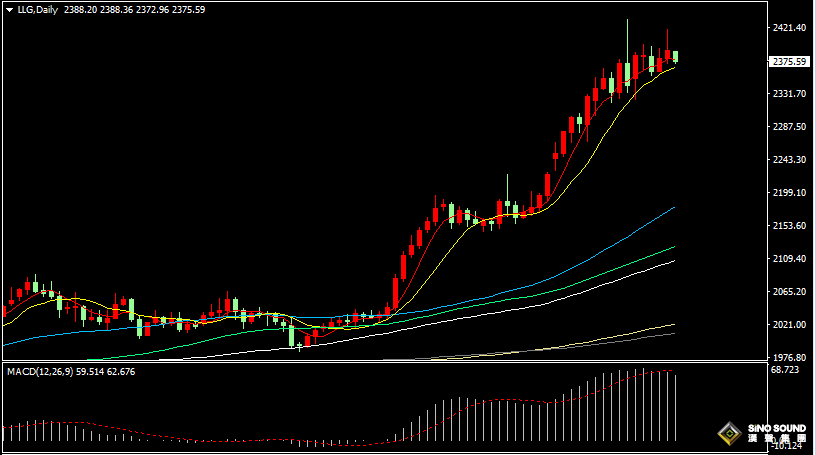Select the current price label 2375.59
816x455 pixels.
click(789, 61)
